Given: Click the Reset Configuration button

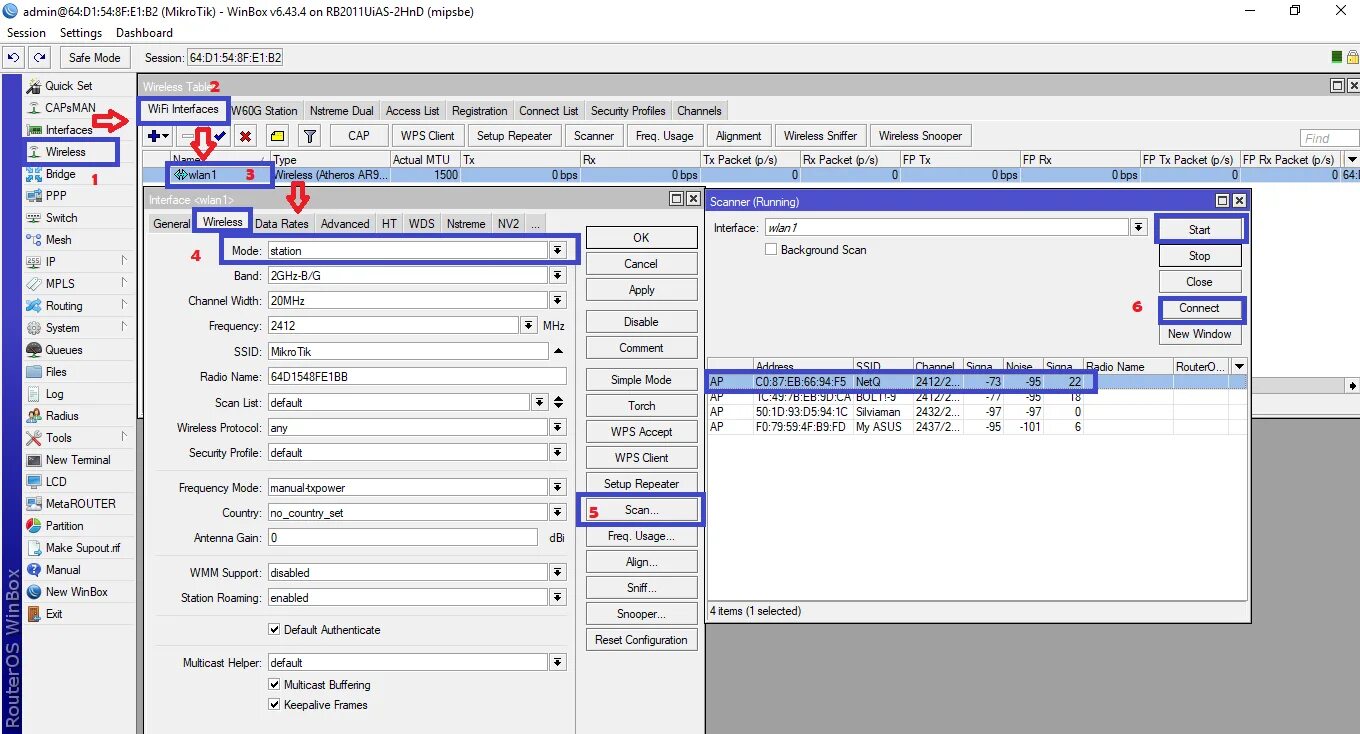Looking at the screenshot, I should [x=641, y=640].
